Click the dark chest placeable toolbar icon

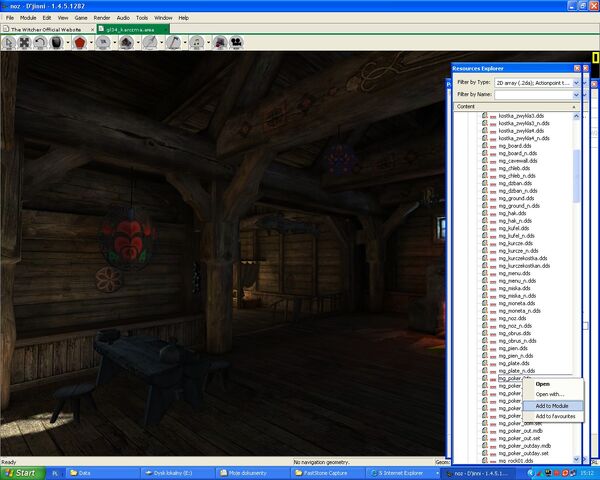126,43
